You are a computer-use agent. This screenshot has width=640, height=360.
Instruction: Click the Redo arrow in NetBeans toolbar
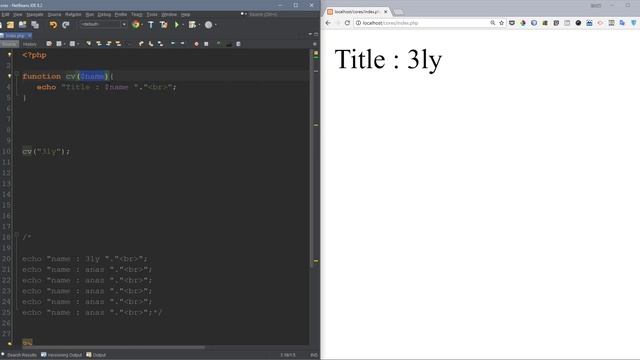point(66,25)
